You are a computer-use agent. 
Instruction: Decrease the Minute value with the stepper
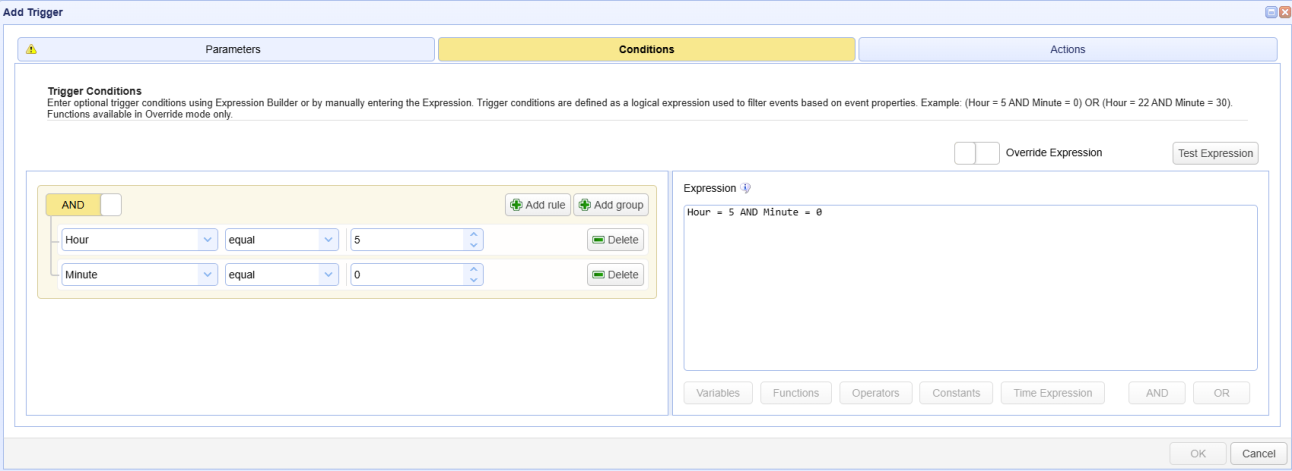coord(474,279)
